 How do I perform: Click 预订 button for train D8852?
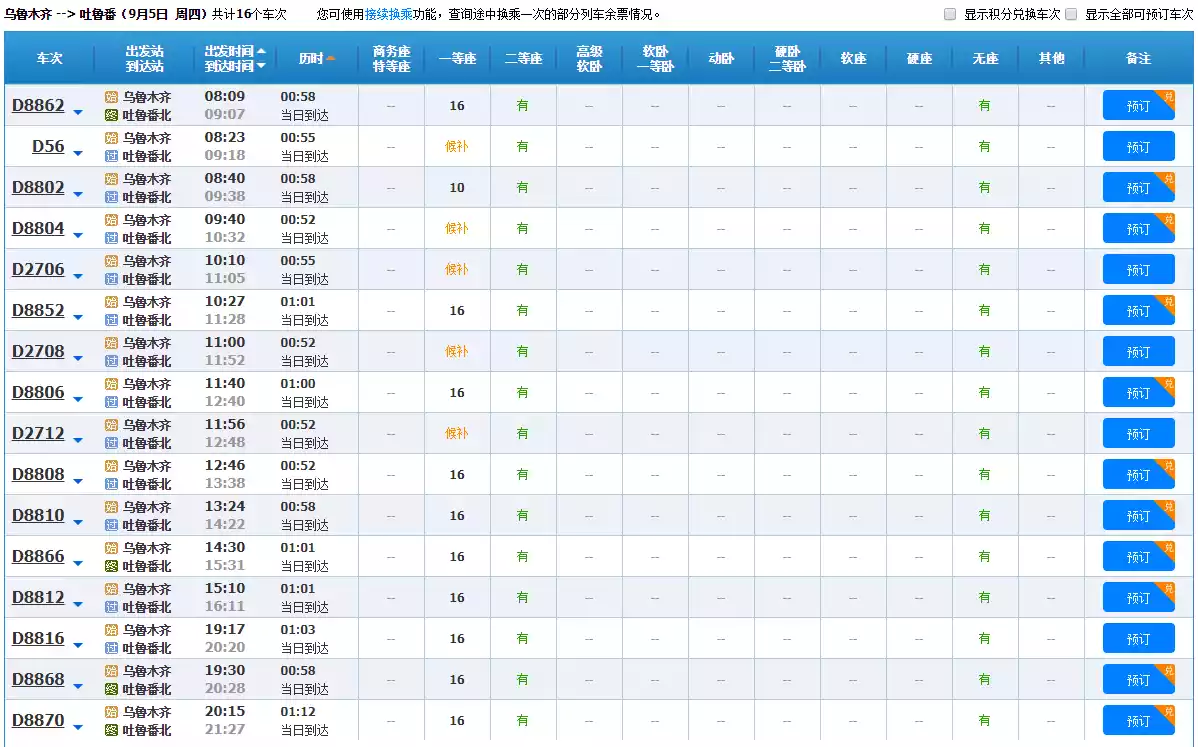click(x=1137, y=311)
